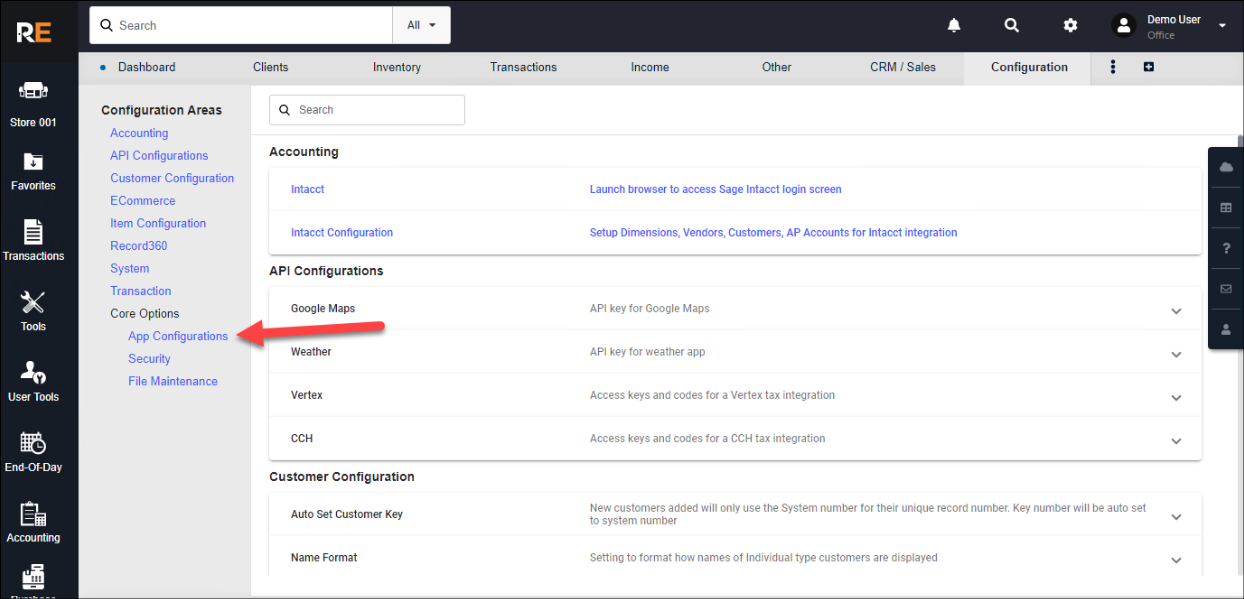Switch to the Inventory tab
Screen dimensions: 1244x599
[397, 67]
